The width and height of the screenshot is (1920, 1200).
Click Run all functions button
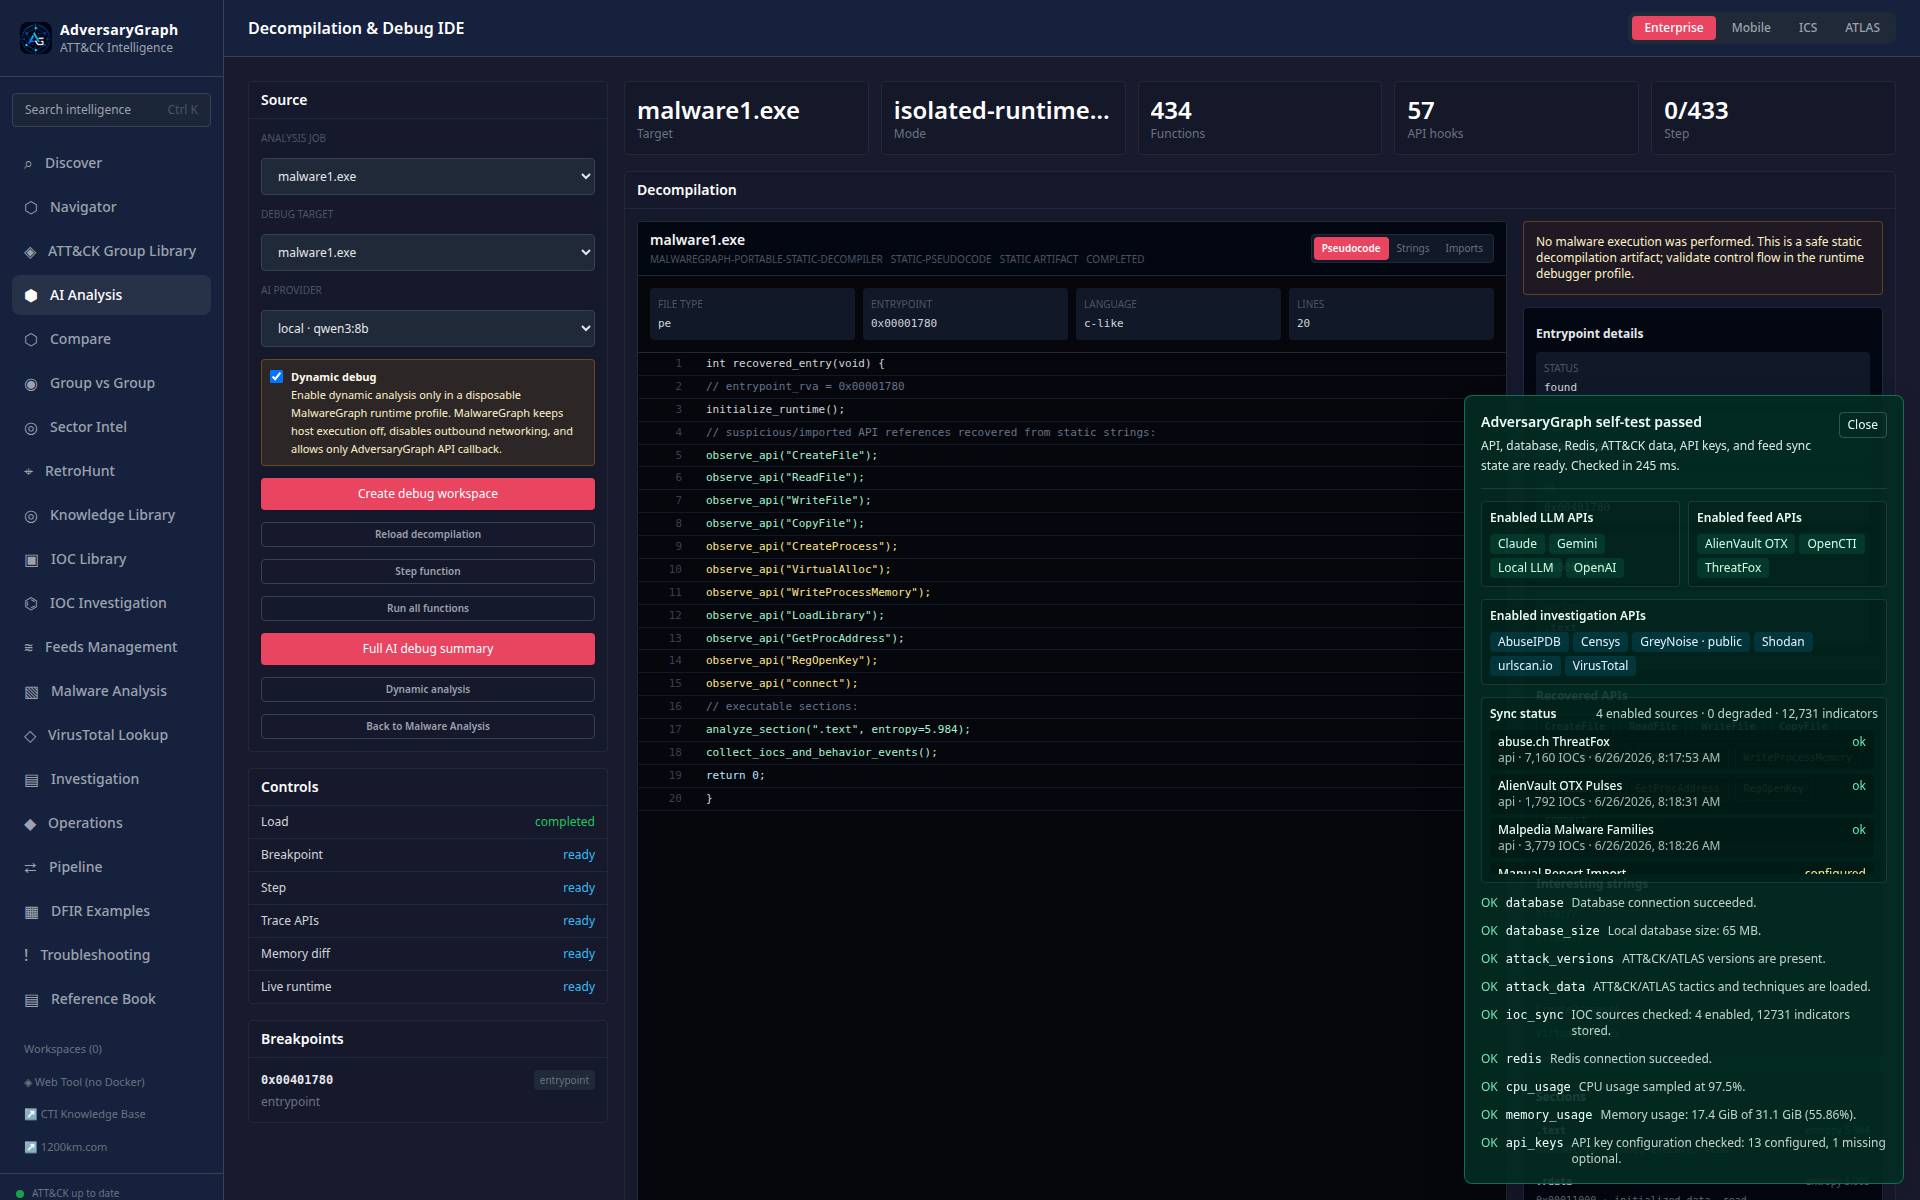click(428, 609)
